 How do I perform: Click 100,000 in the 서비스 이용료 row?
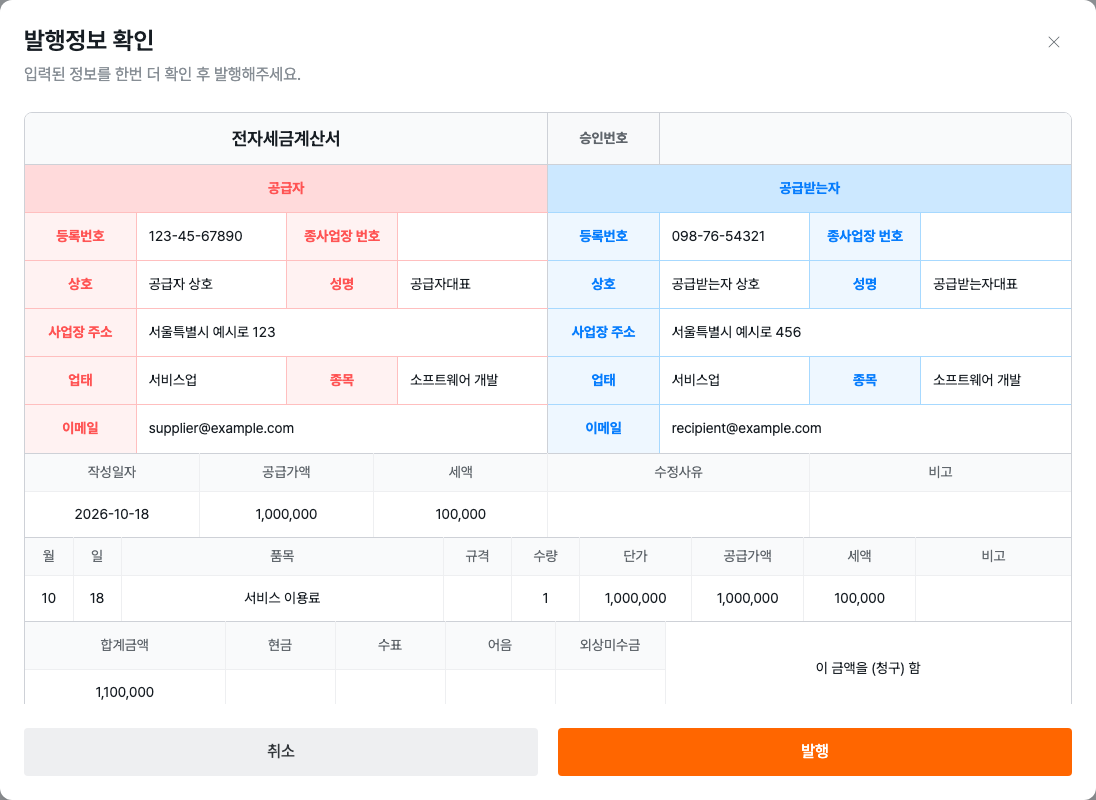pyautogui.click(x=859, y=598)
